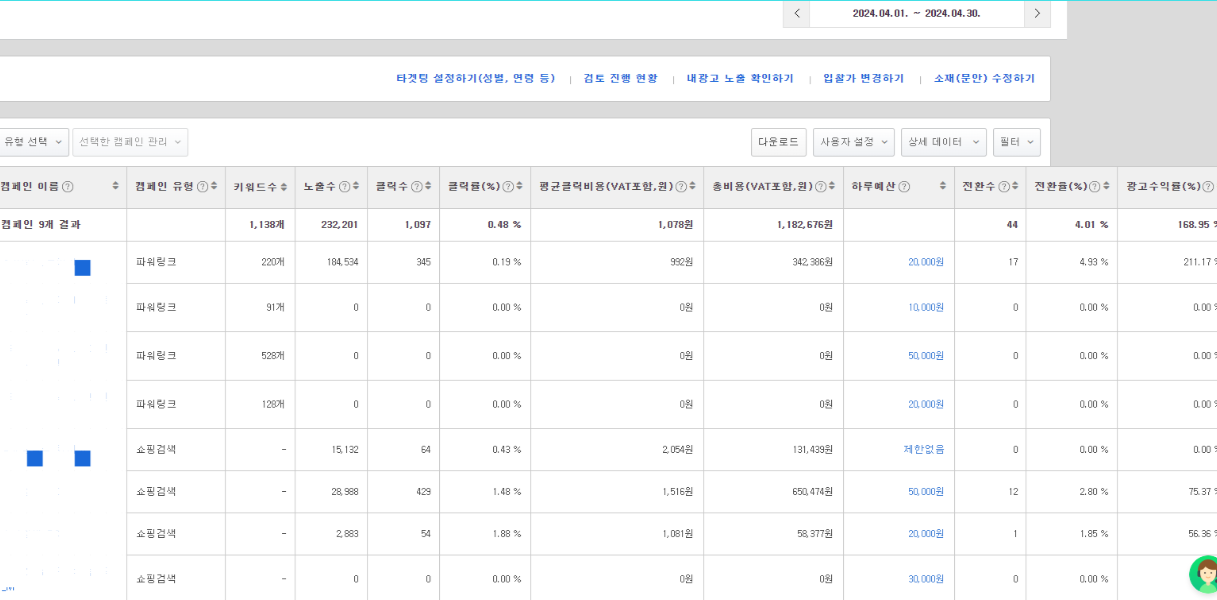
Task: Select the average click cost 1,516원
Action: tap(678, 491)
